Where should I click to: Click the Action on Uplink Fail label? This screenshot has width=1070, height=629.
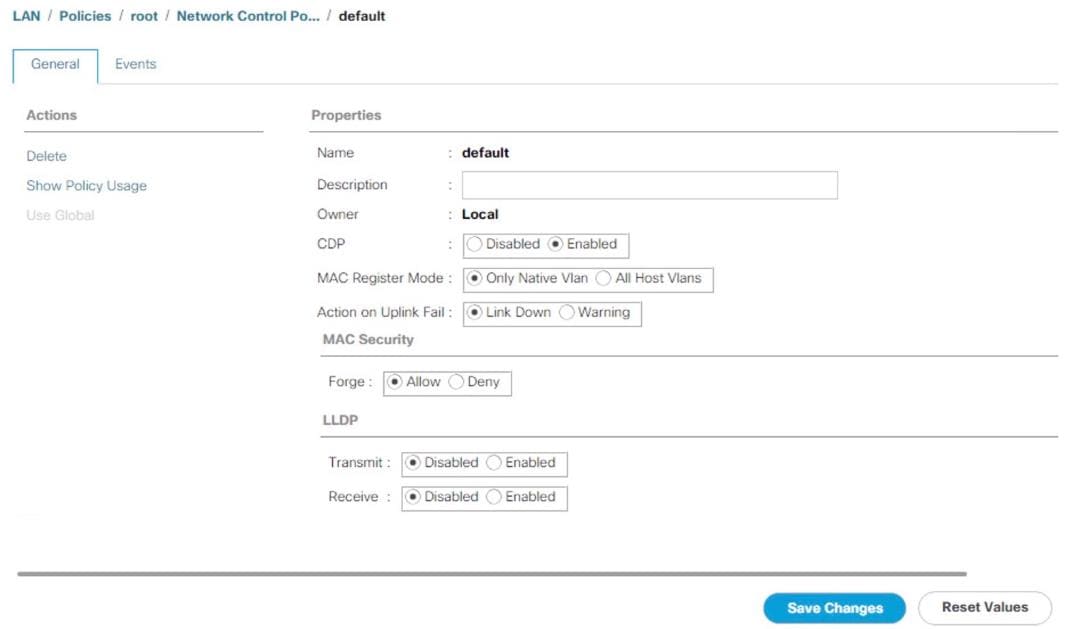click(381, 312)
